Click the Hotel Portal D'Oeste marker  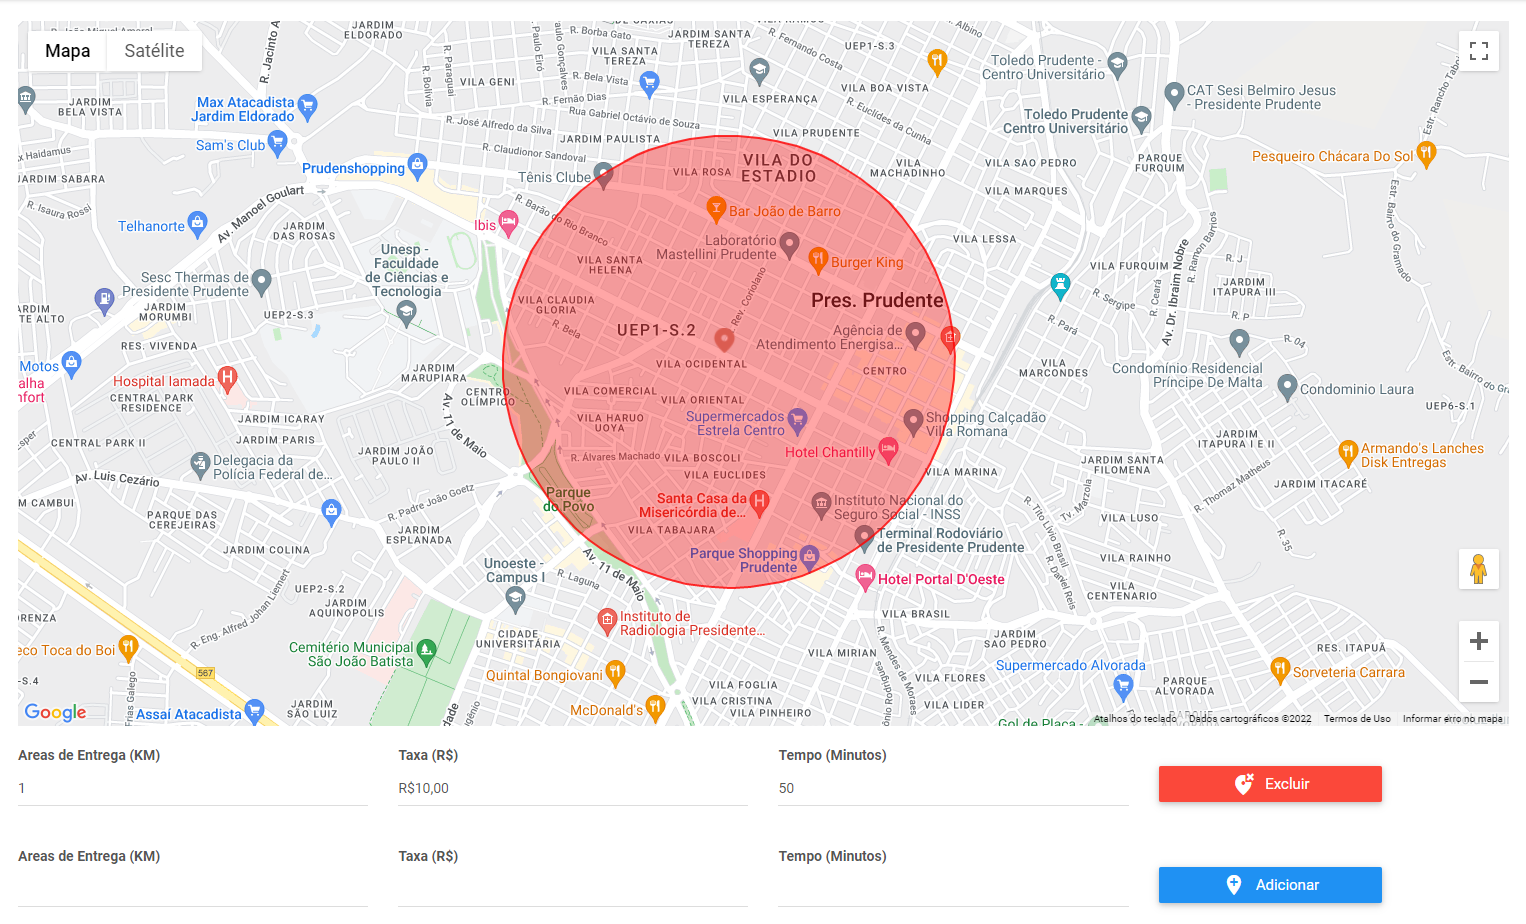click(x=865, y=577)
